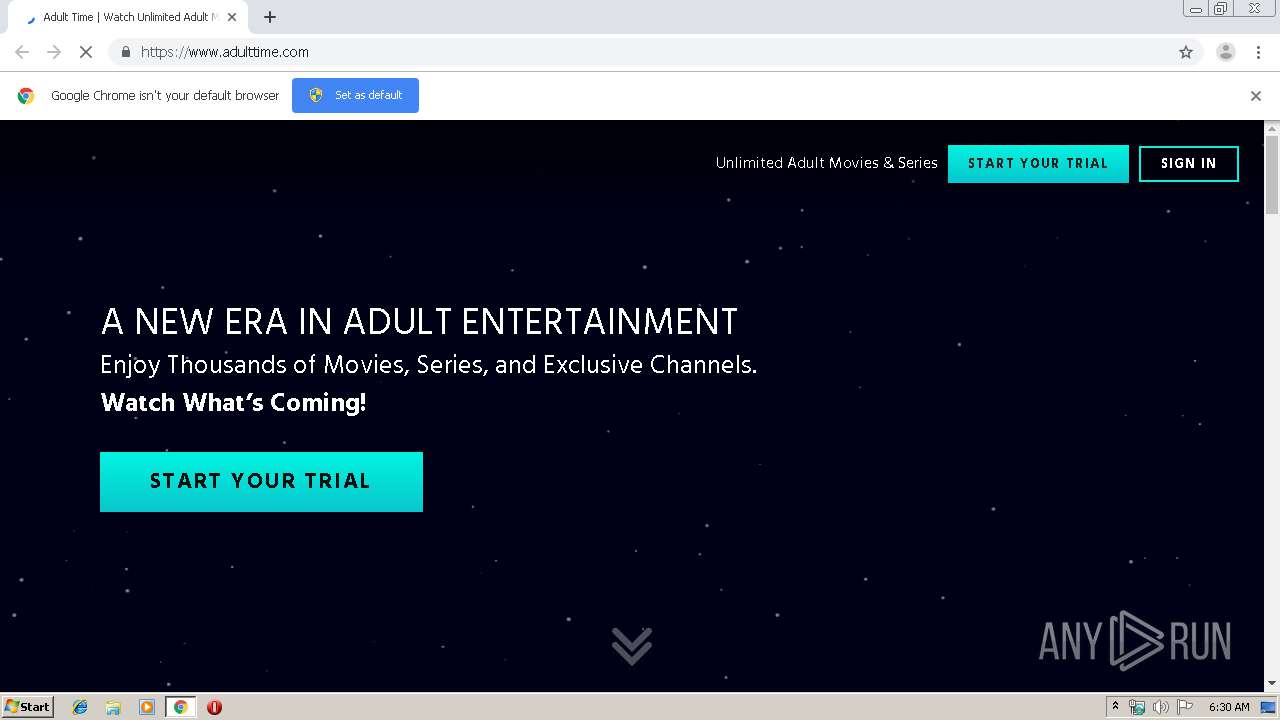Open the Windows Start menu
Viewport: 1280px width, 720px height.
tap(28, 707)
